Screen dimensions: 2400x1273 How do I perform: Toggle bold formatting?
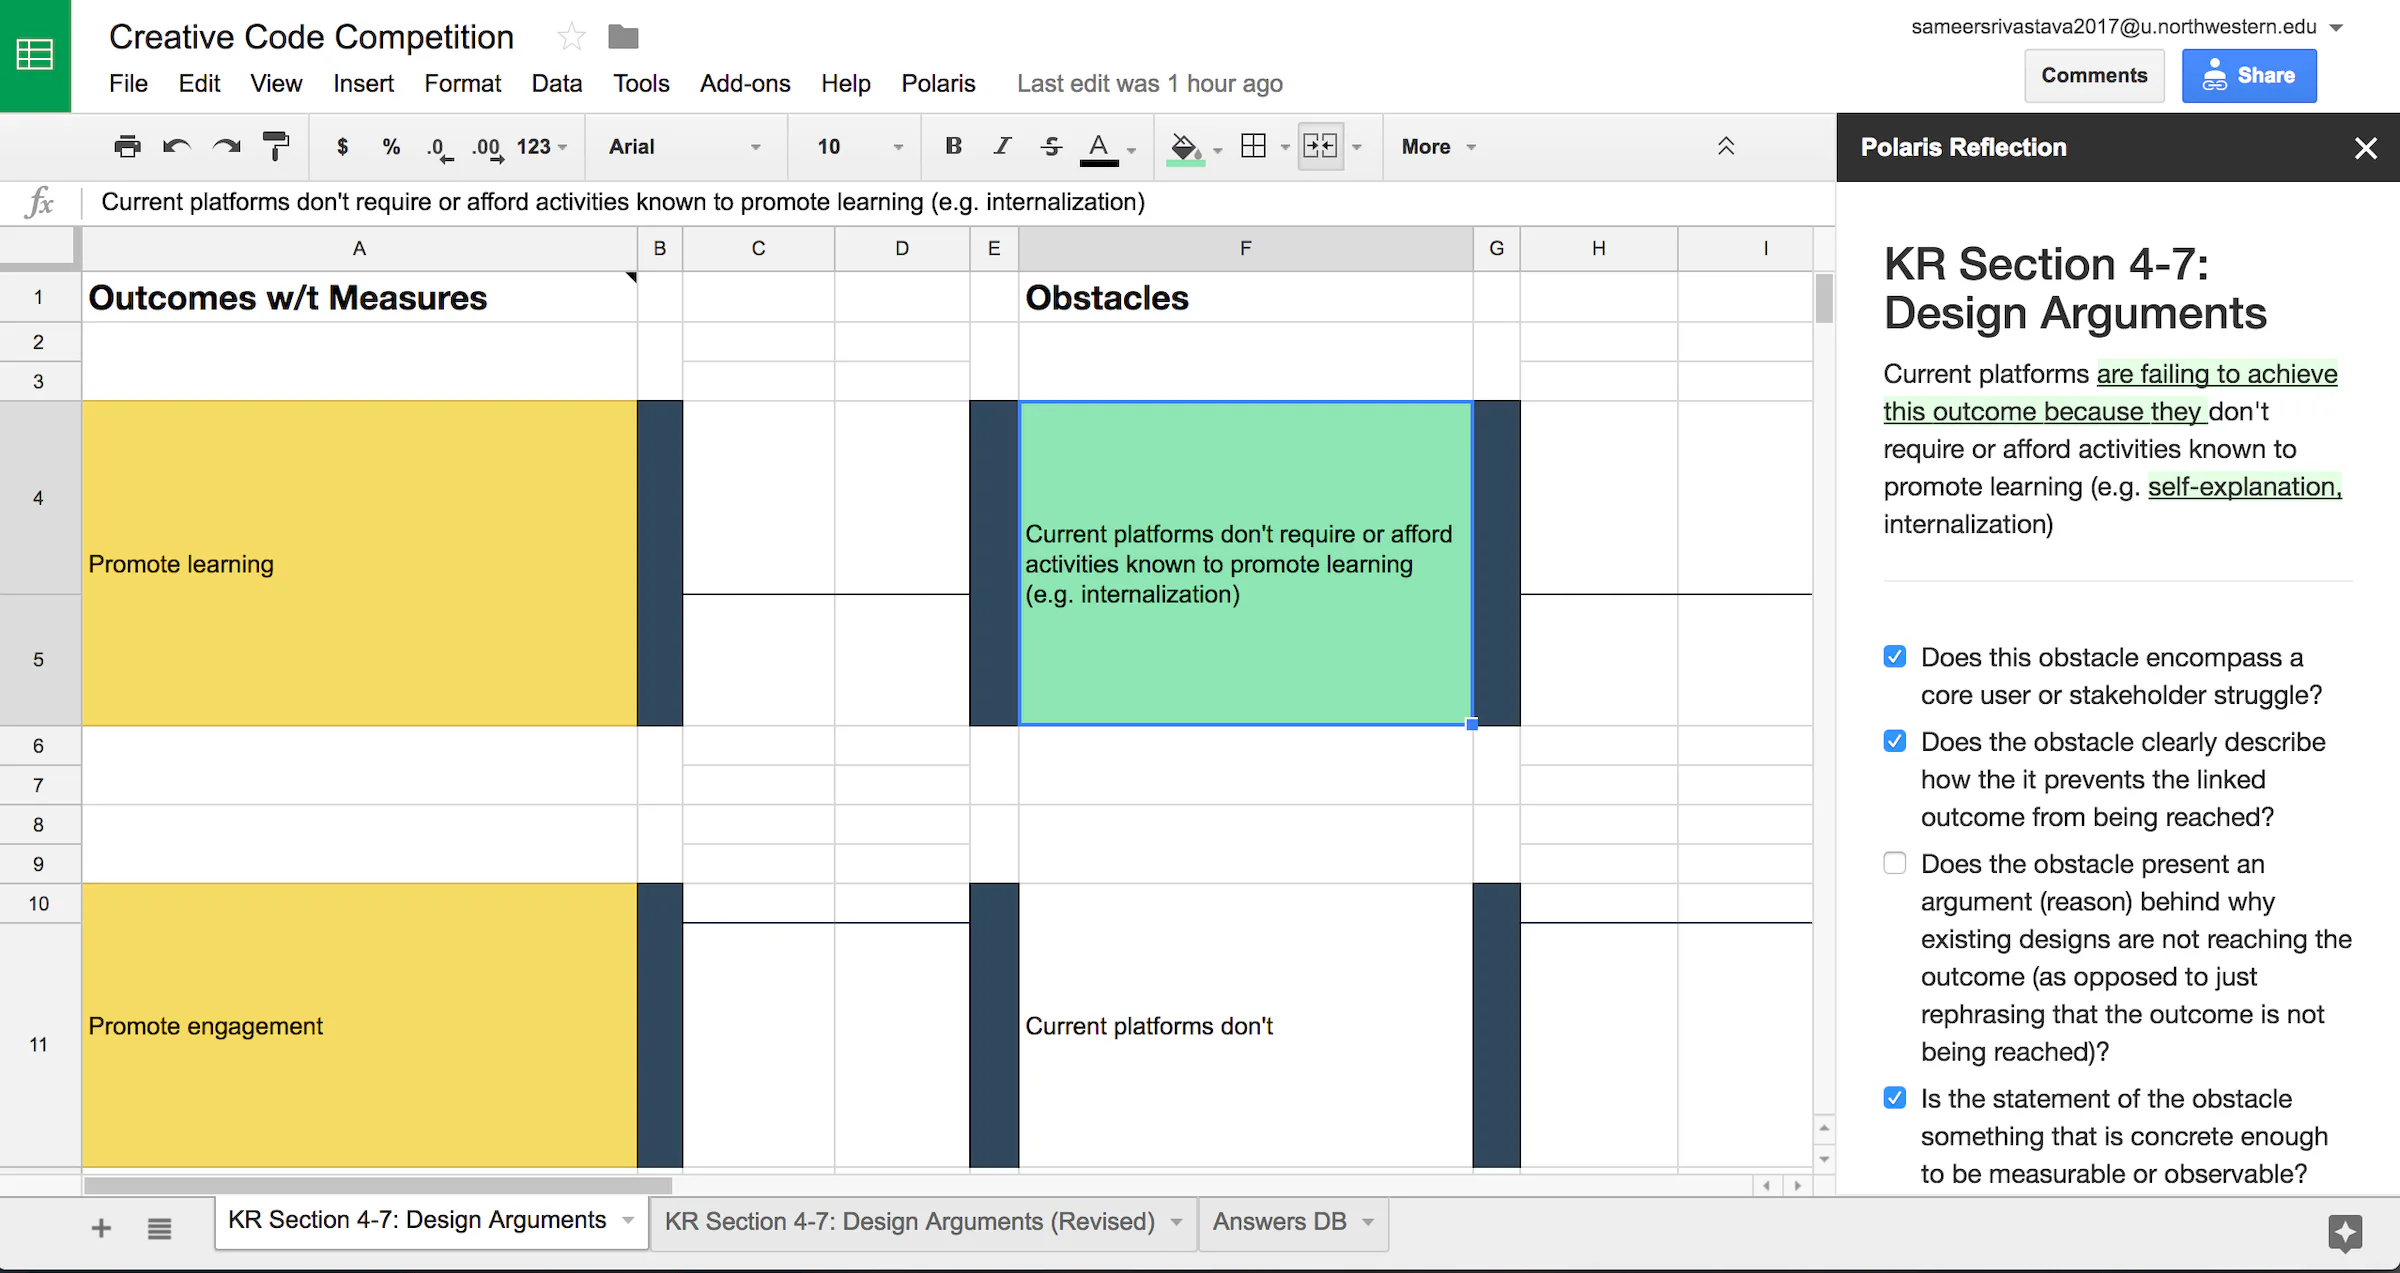tap(953, 146)
